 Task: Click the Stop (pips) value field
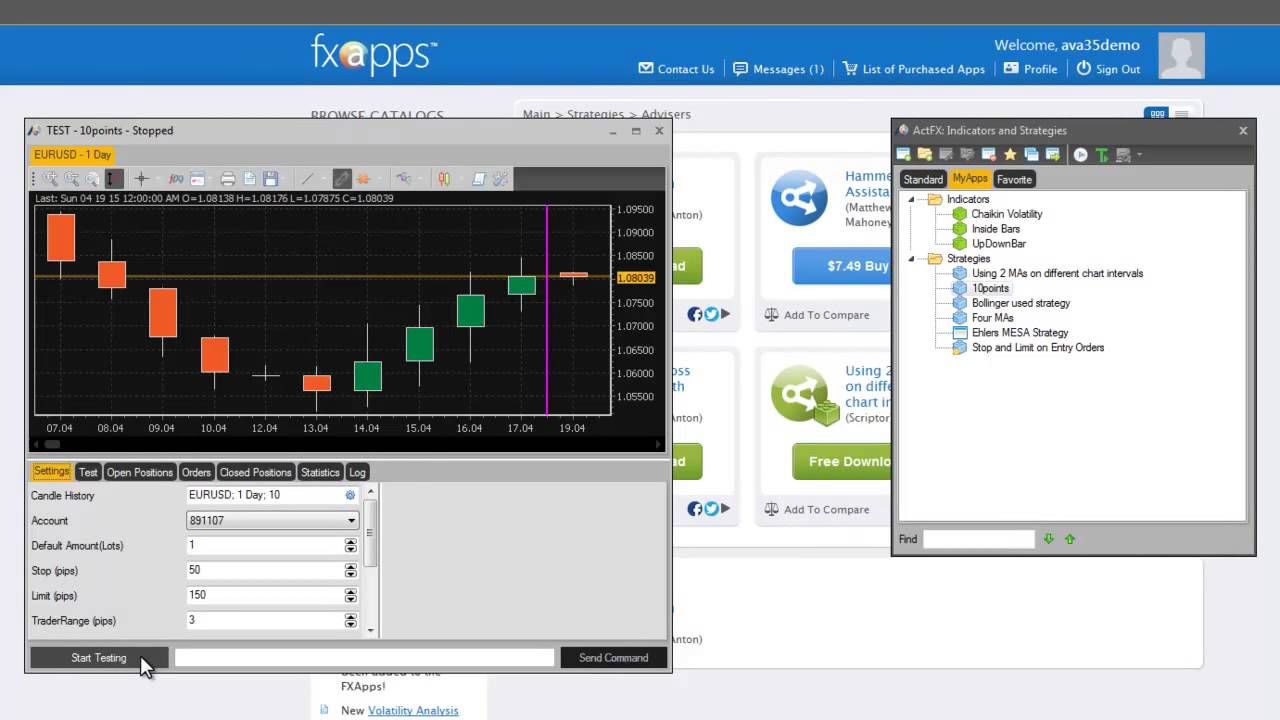point(265,570)
